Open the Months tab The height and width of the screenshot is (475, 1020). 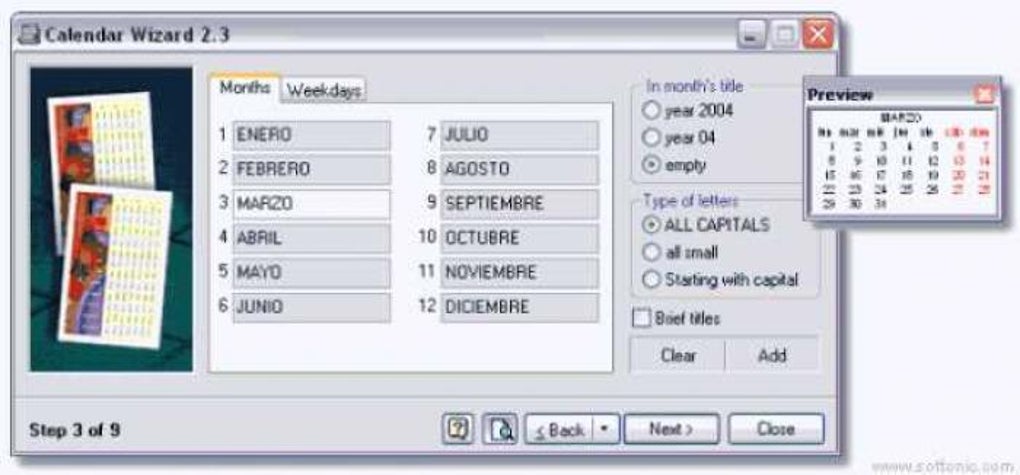coord(245,88)
